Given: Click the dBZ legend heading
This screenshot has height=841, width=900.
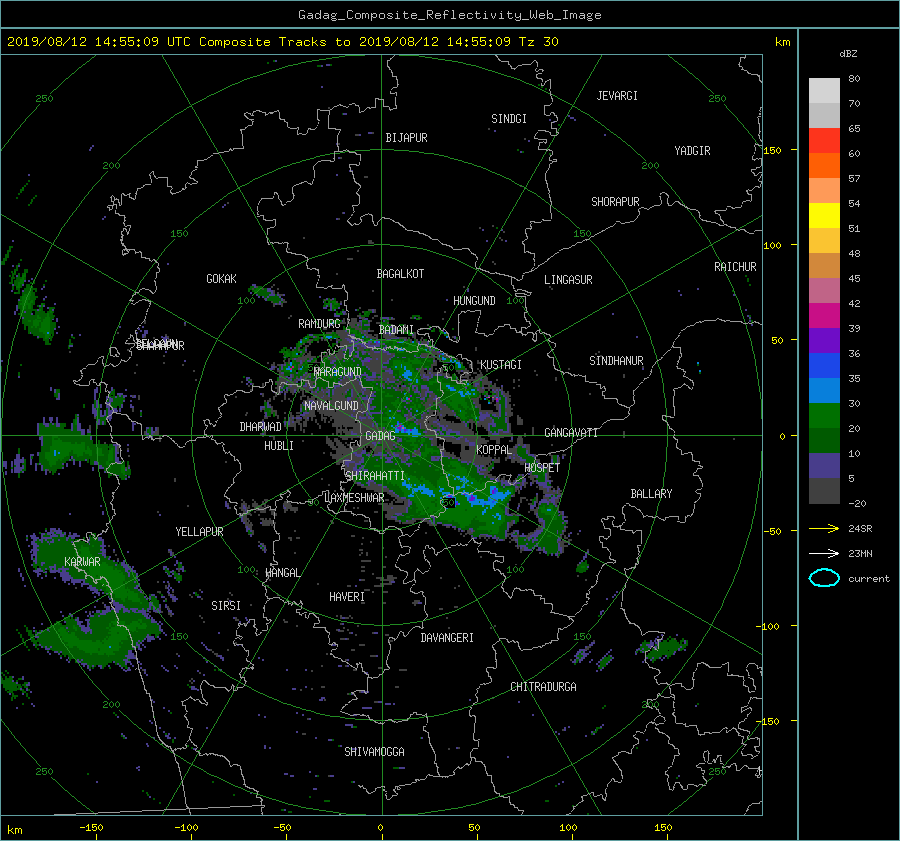Looking at the screenshot, I should click(x=848, y=53).
